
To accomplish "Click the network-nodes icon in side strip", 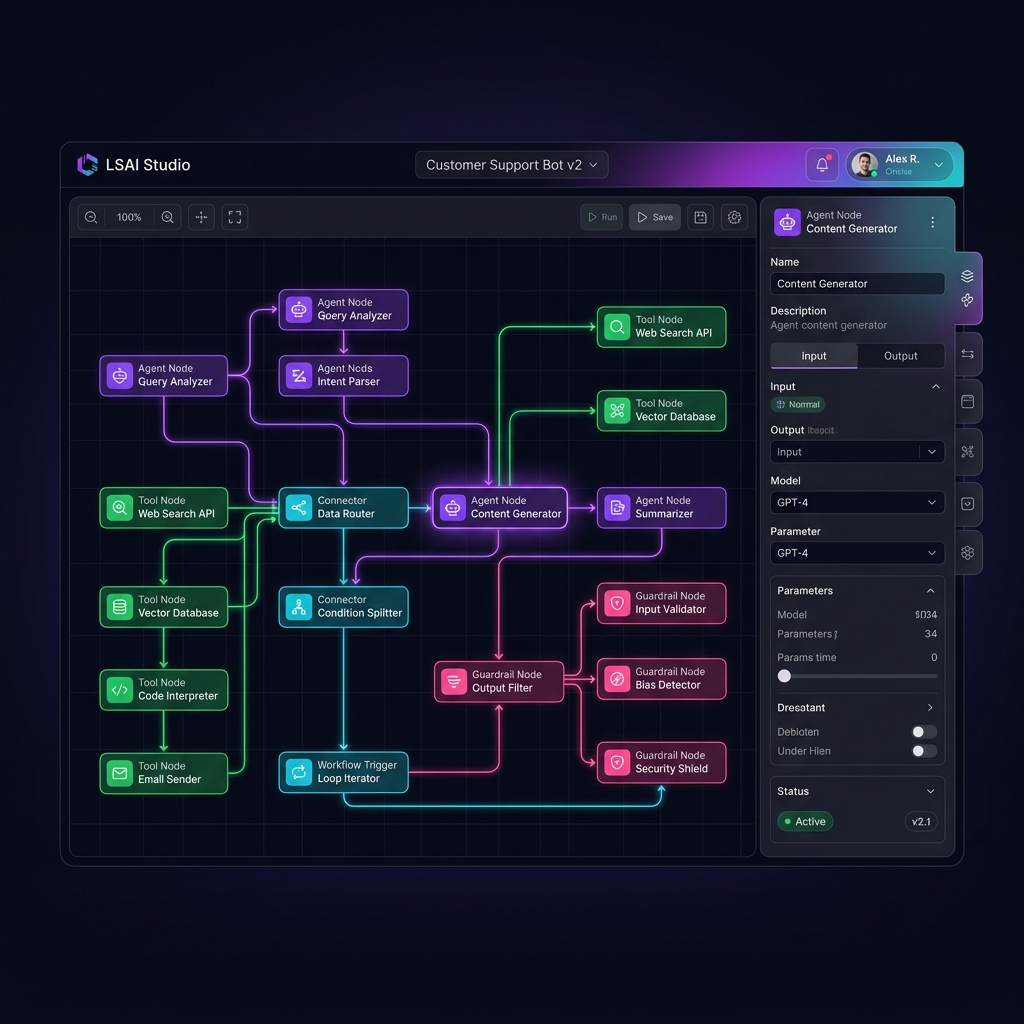I will tap(967, 452).
